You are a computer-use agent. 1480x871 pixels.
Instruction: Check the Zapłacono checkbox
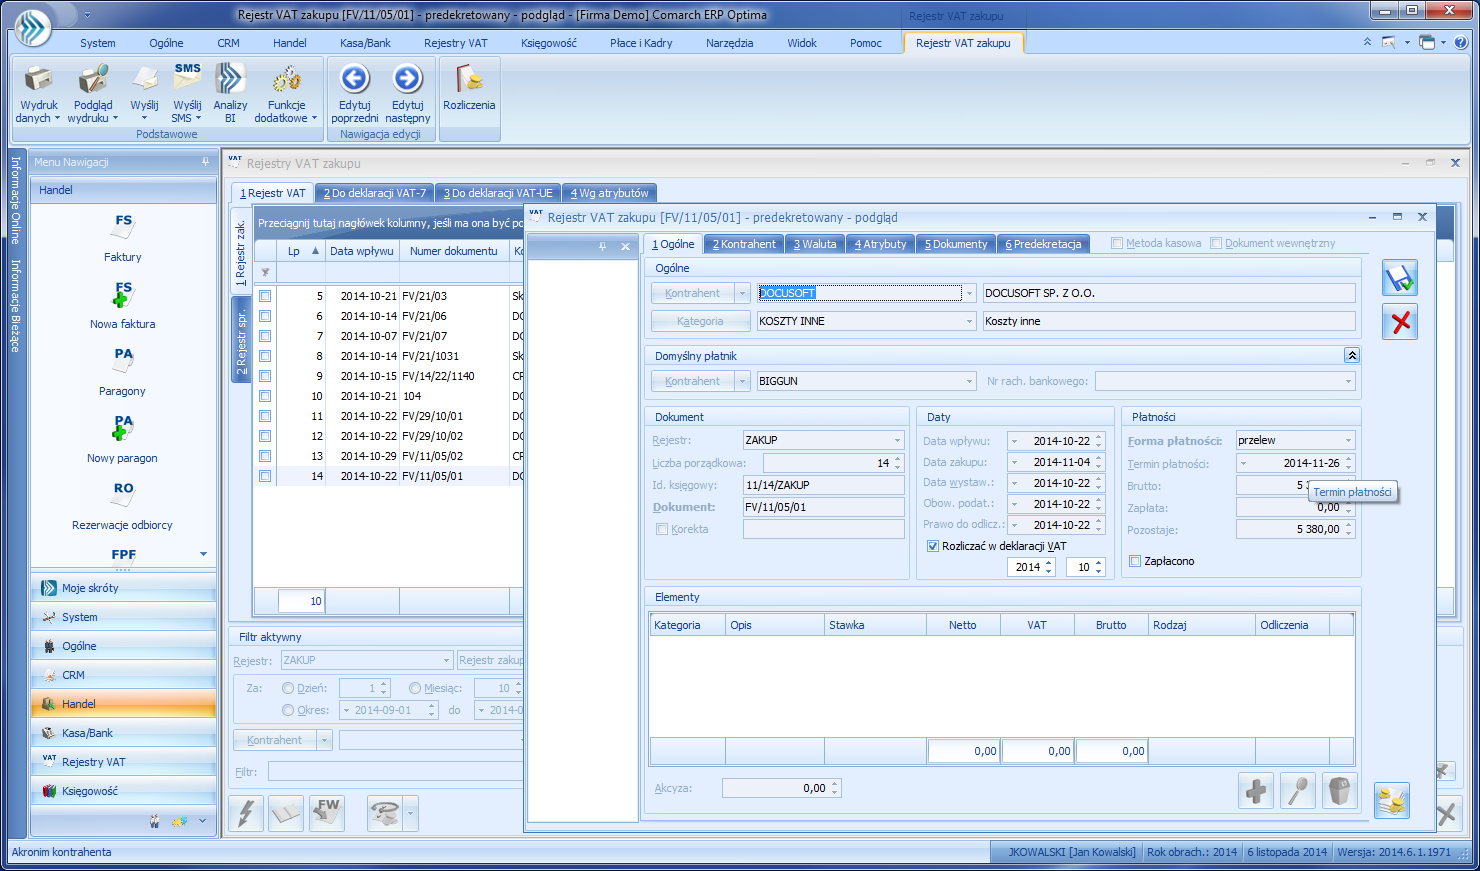click(x=1135, y=561)
